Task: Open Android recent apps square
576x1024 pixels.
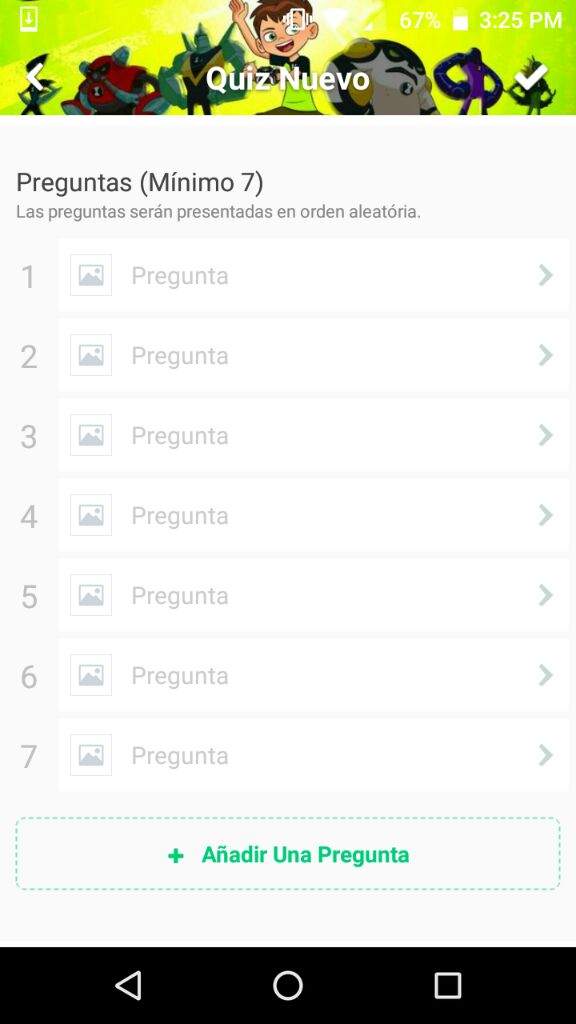Action: [x=447, y=985]
